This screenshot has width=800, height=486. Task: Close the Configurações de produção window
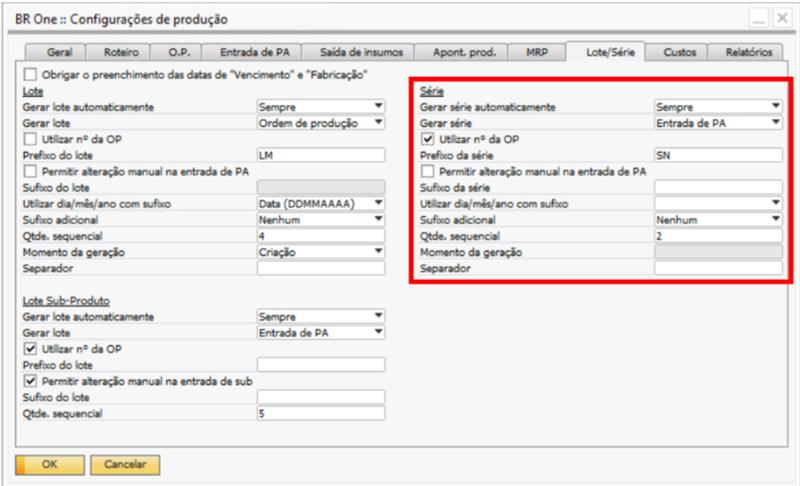779,17
